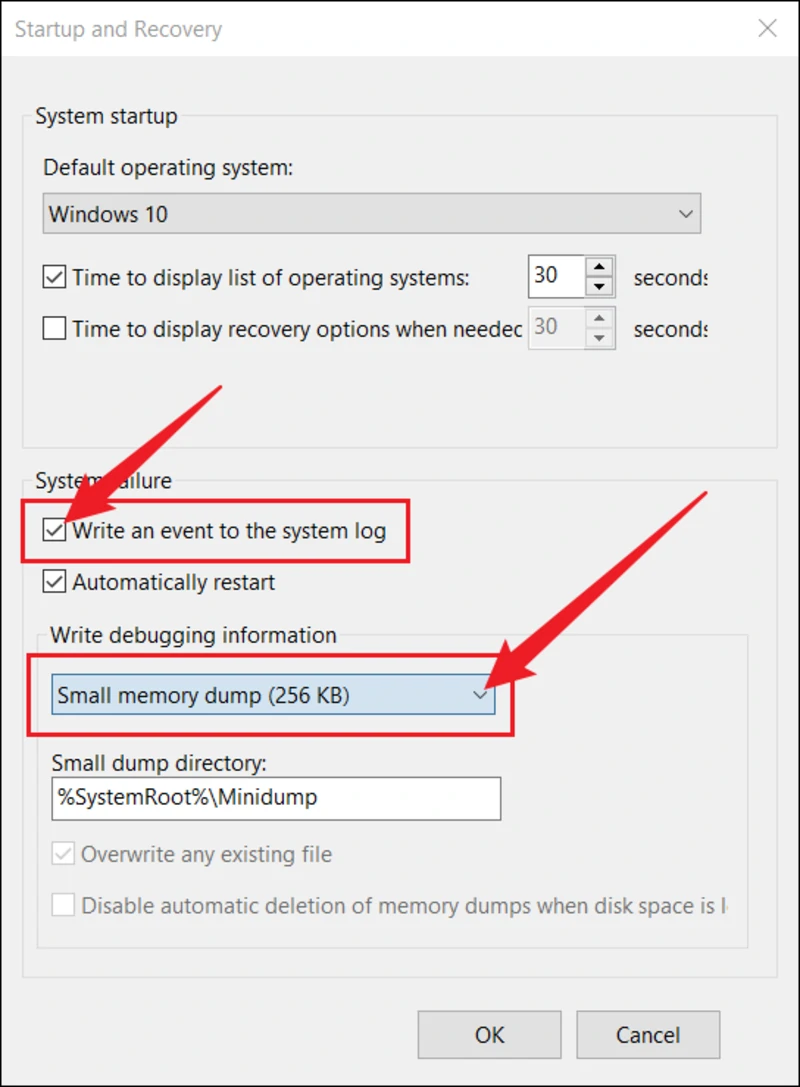800x1087 pixels.
Task: Click the 30 seconds OS list field
Action: [x=555, y=277]
